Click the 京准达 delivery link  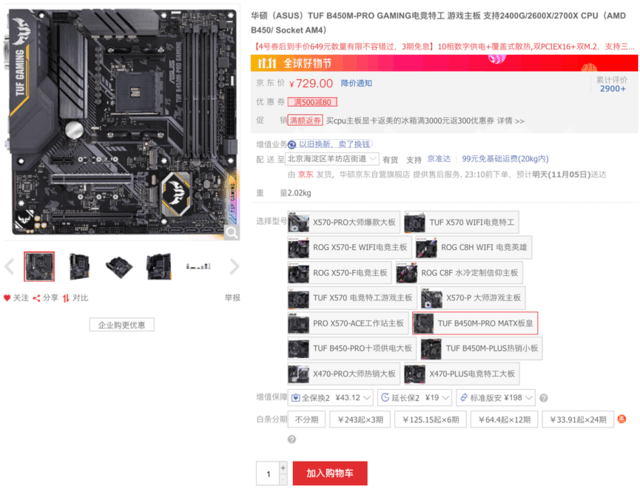[439, 159]
